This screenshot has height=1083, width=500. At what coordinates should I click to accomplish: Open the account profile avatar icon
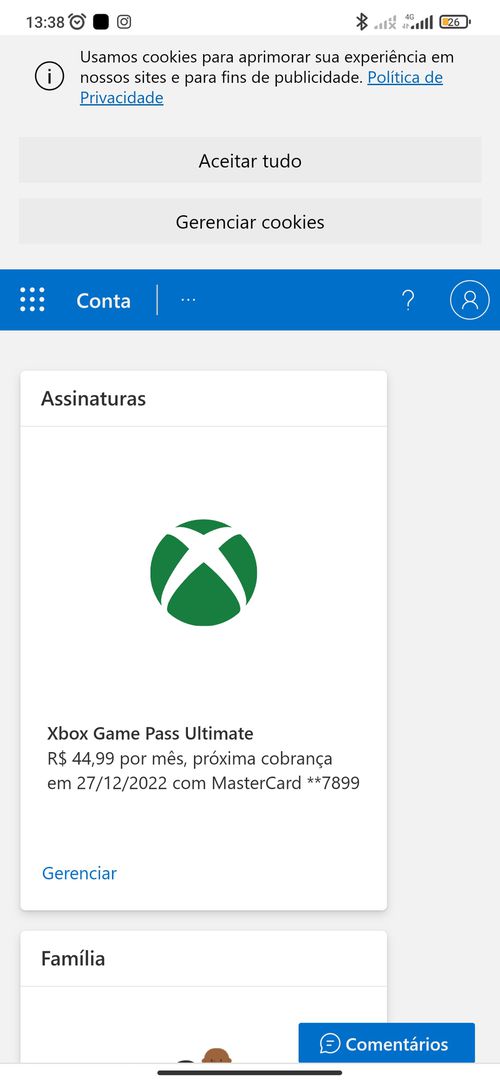pyautogui.click(x=470, y=300)
